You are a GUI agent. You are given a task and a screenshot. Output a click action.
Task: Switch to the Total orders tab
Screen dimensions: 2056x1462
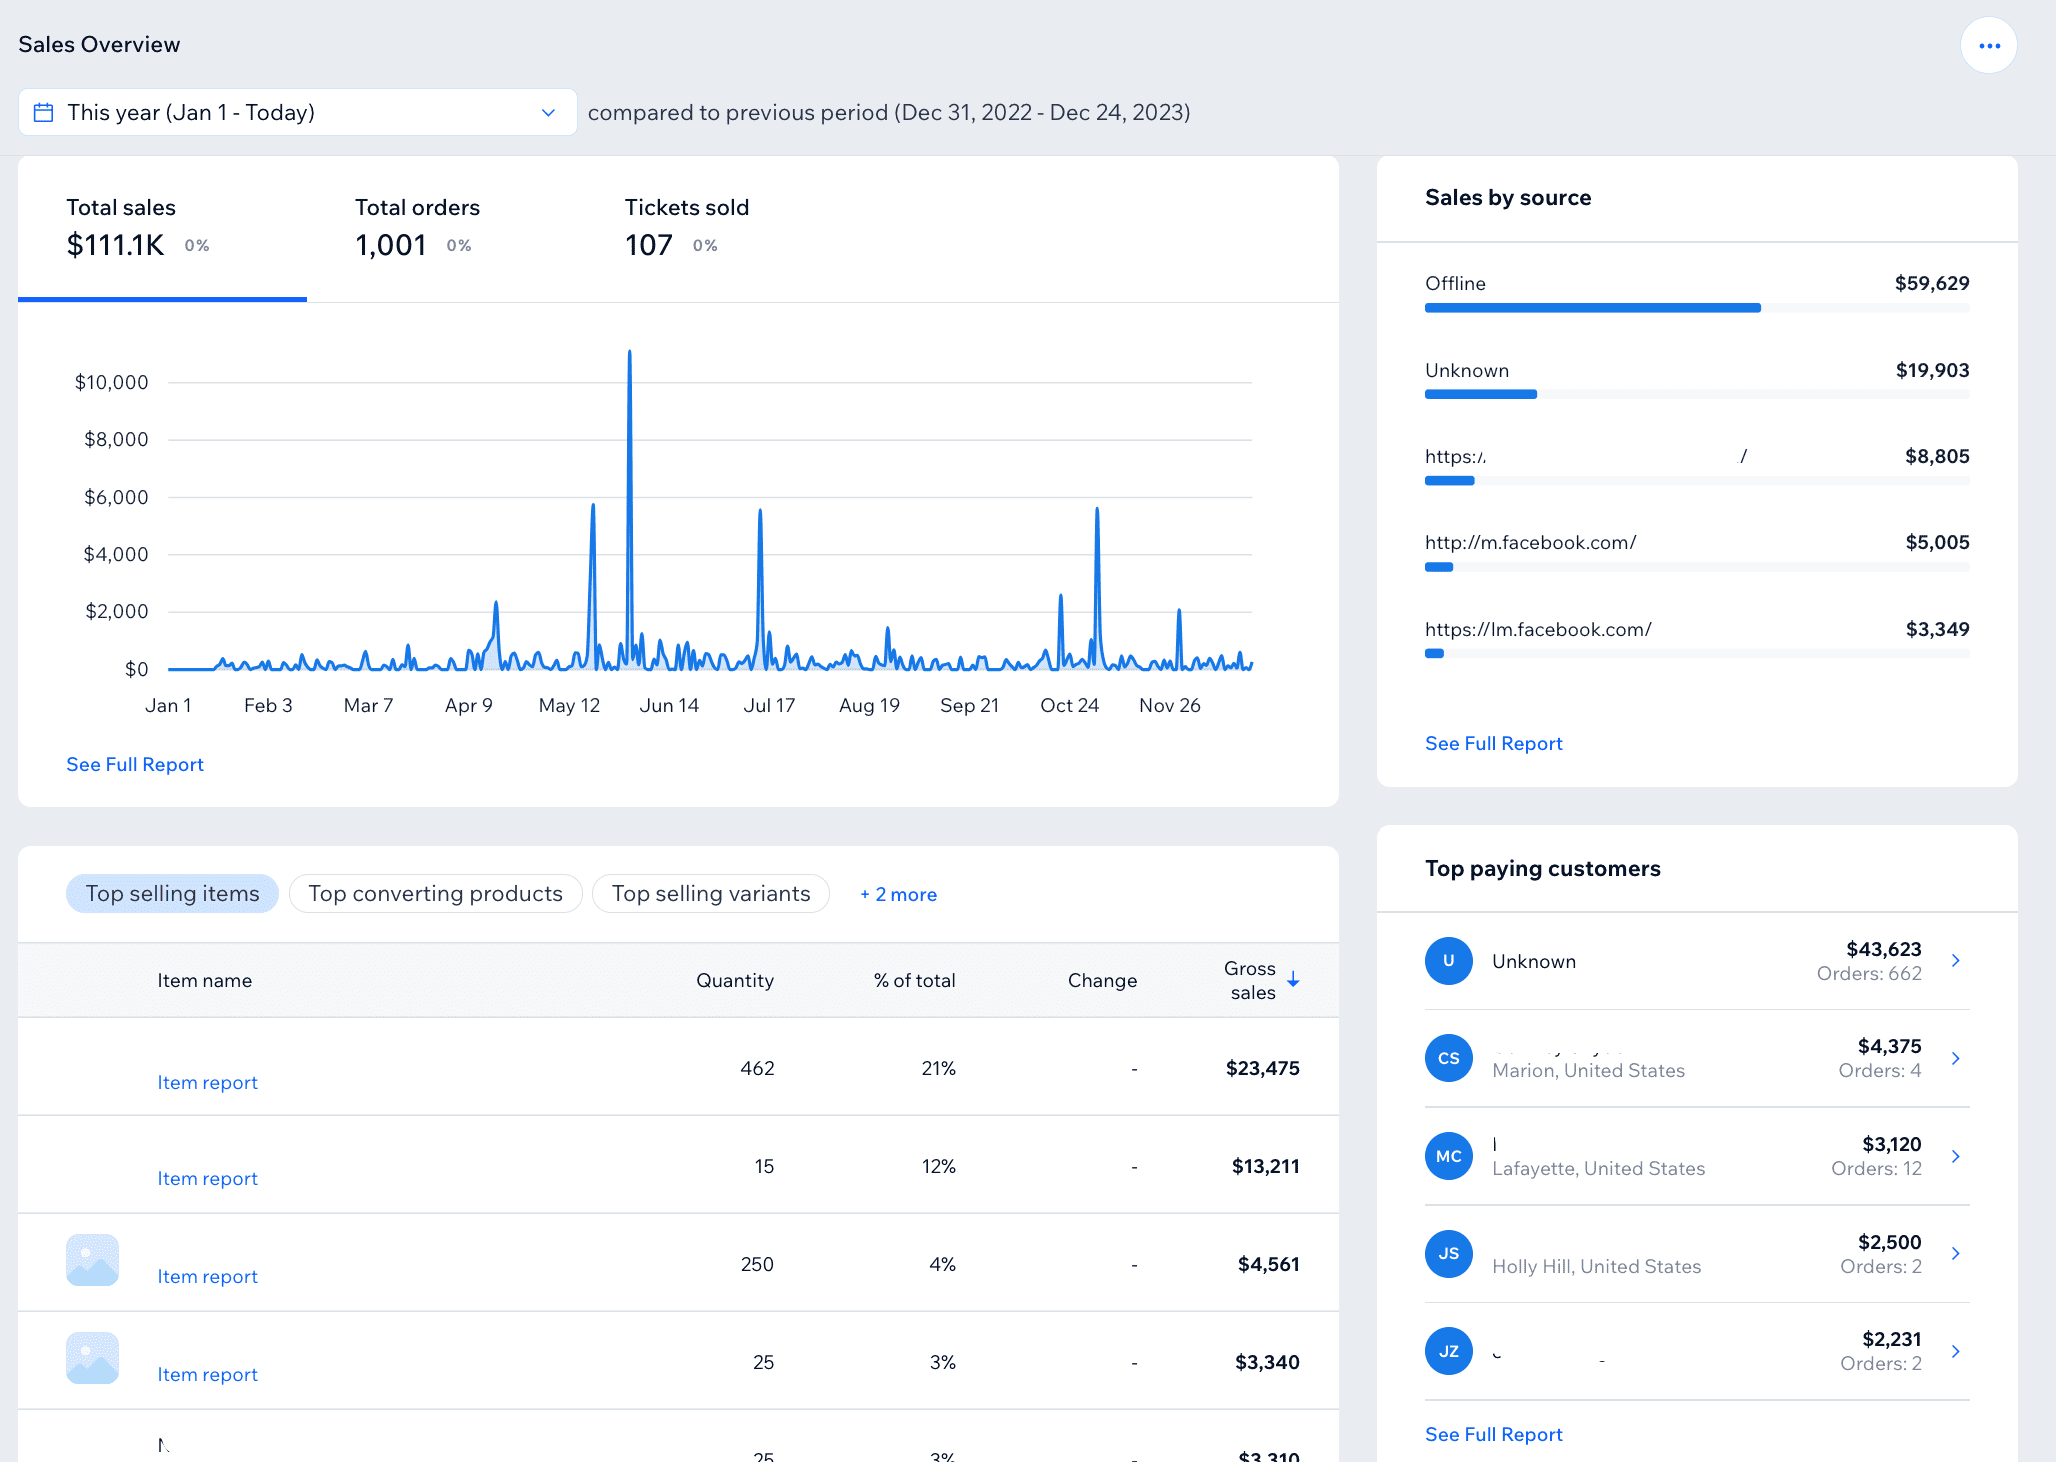[417, 228]
